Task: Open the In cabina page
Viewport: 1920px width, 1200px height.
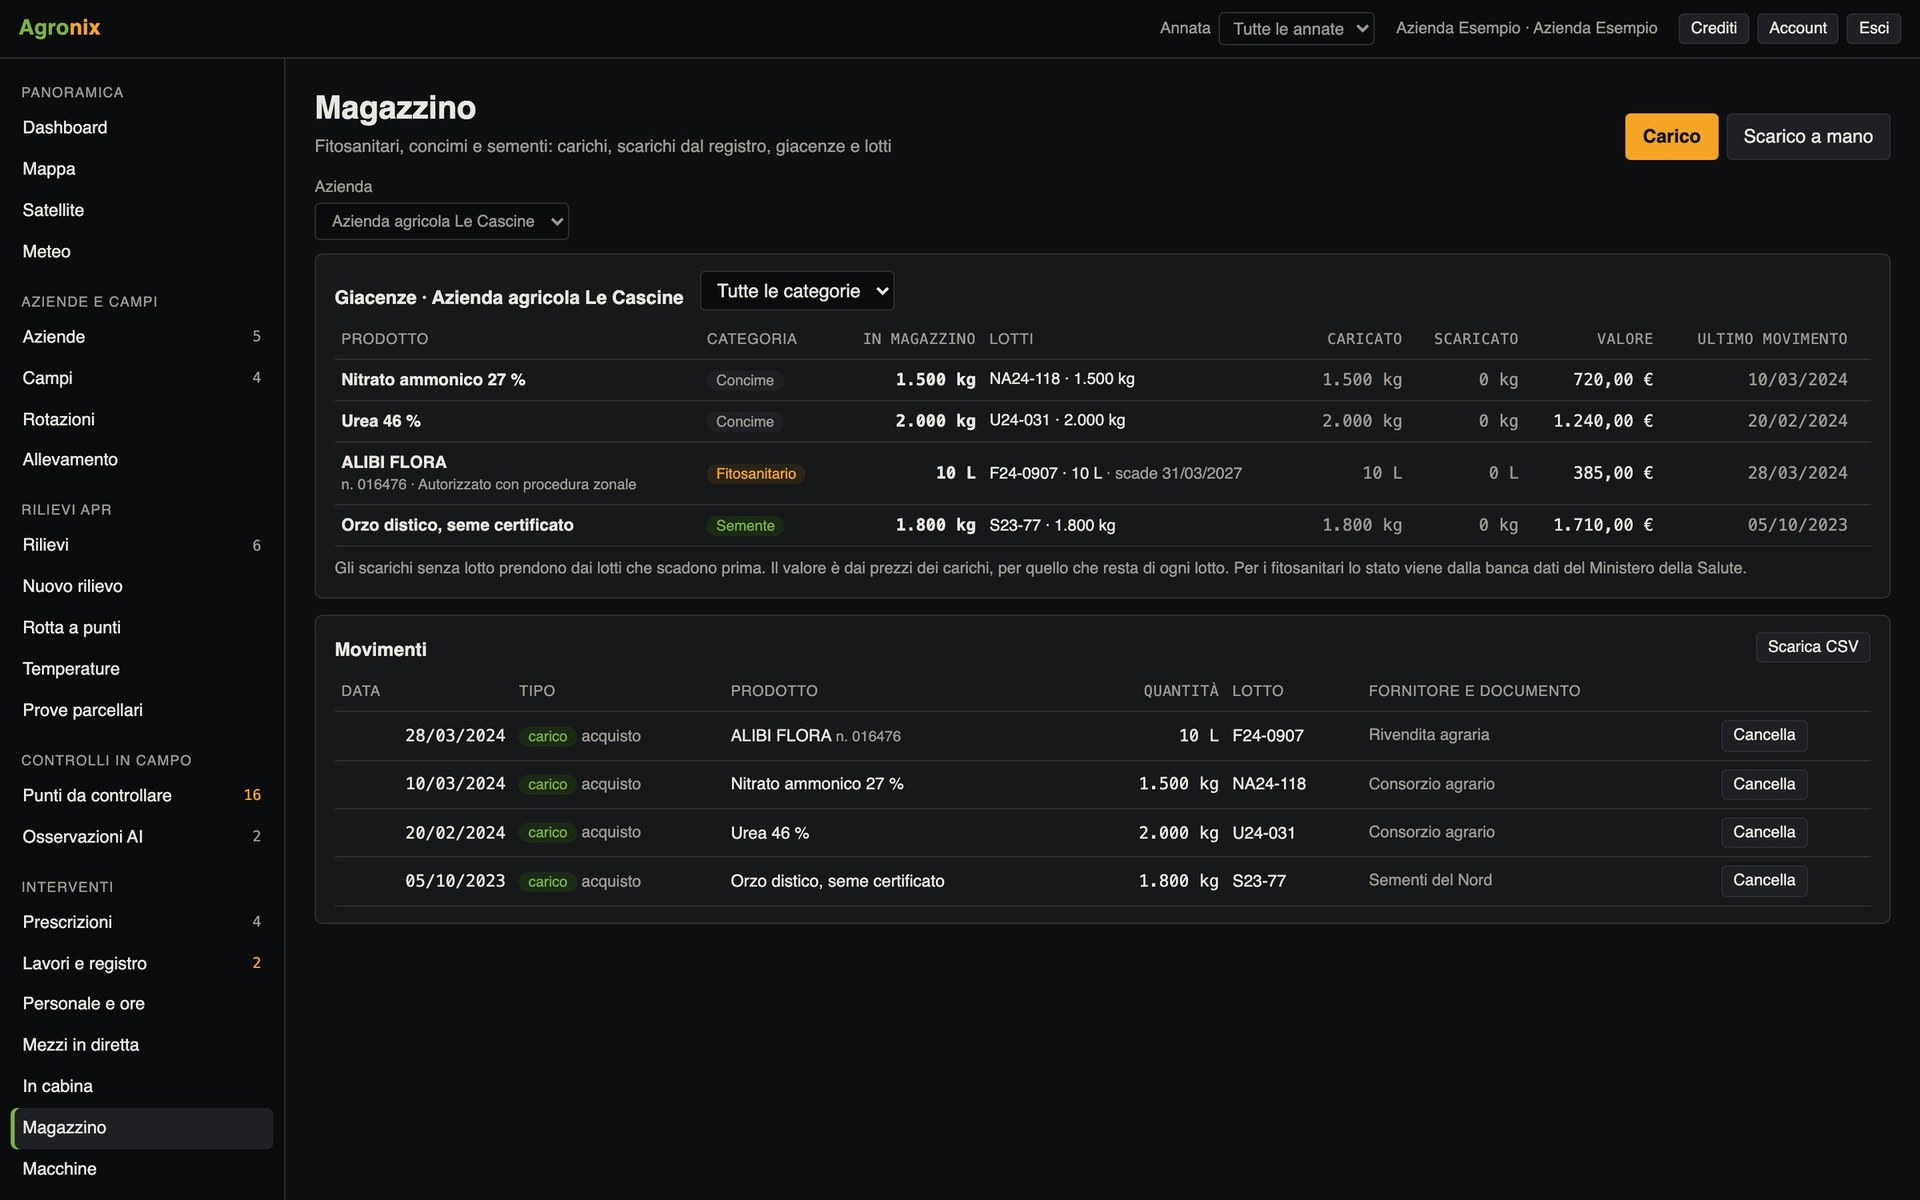Action: pos(142,1086)
